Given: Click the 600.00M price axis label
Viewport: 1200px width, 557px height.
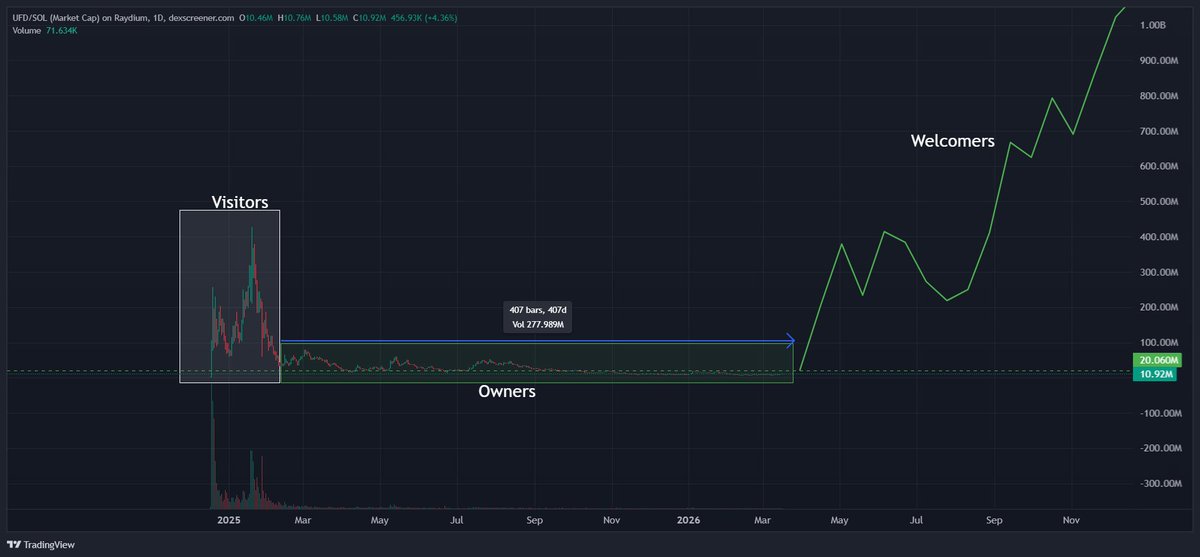Looking at the screenshot, I should point(1158,166).
